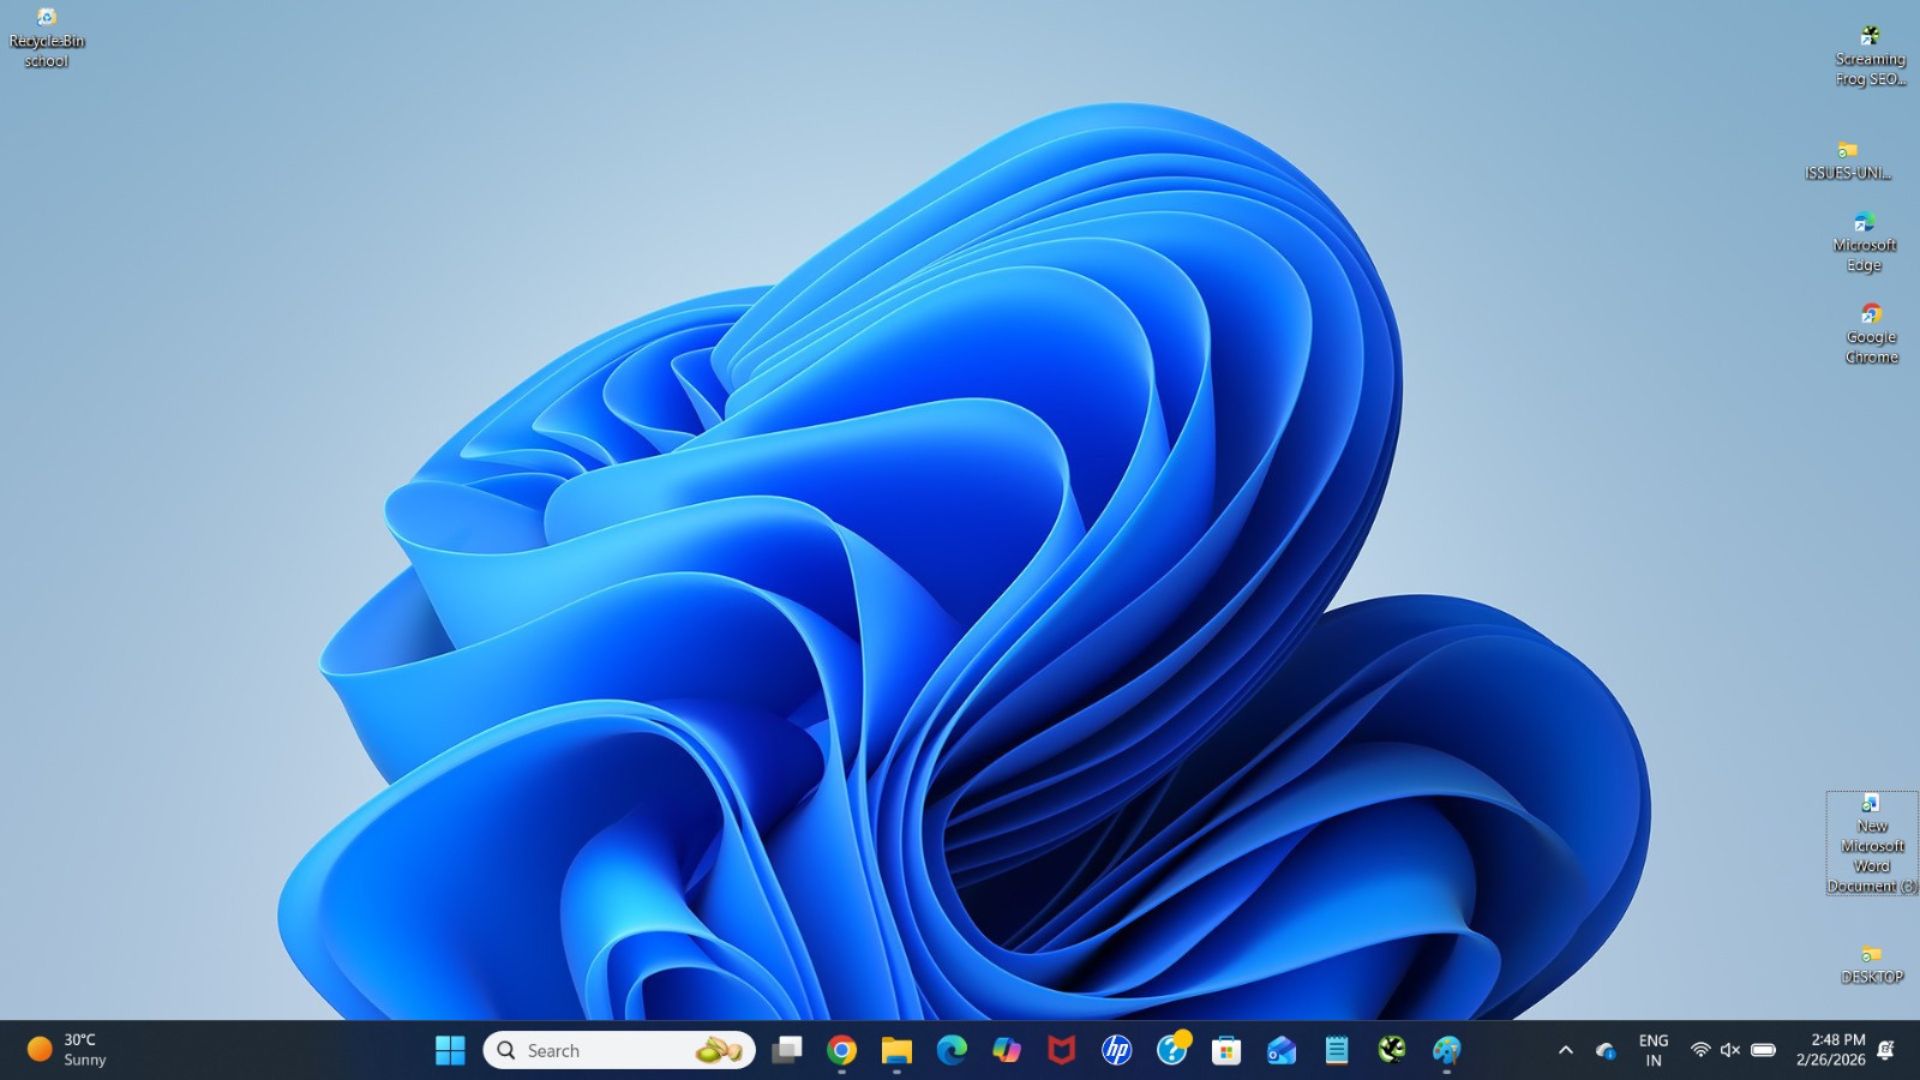The image size is (1920, 1080).
Task: Launch McAfee security from the taskbar
Action: 1061,1050
